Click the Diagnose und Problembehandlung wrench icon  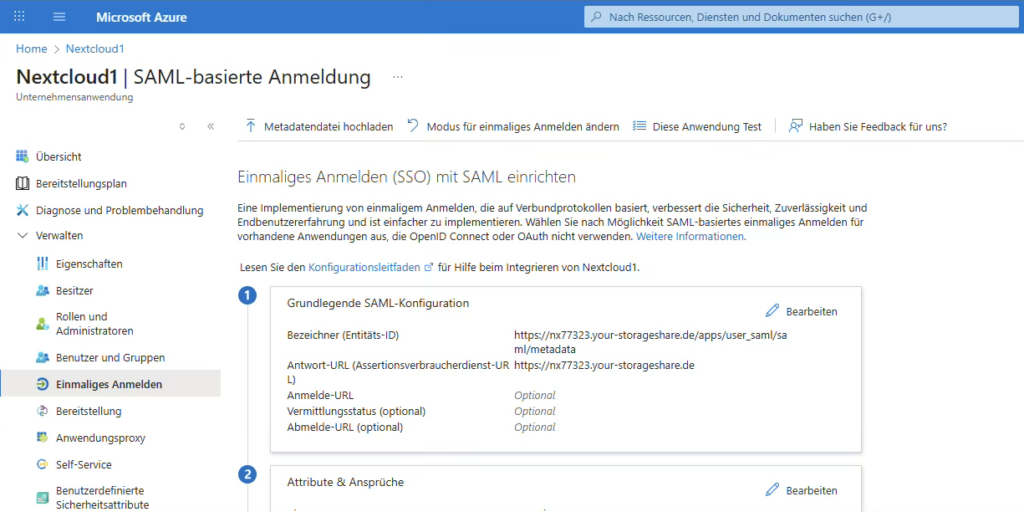click(x=23, y=211)
